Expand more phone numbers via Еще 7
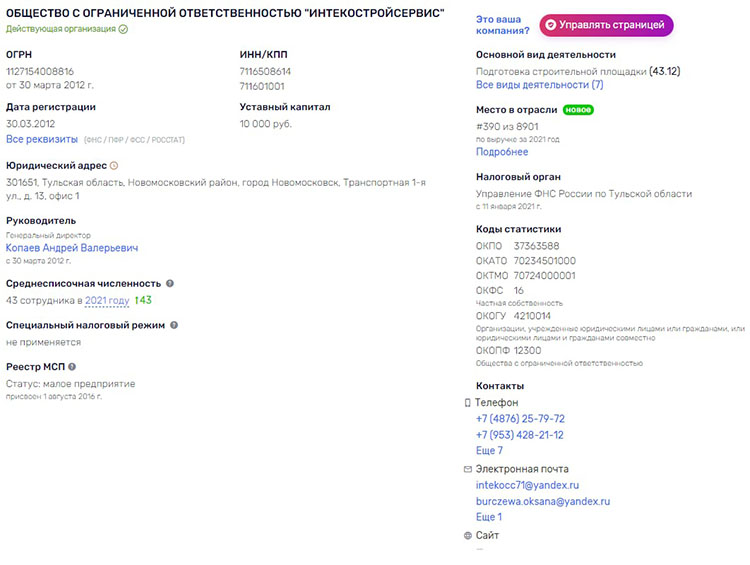The image size is (750, 565). pos(489,451)
